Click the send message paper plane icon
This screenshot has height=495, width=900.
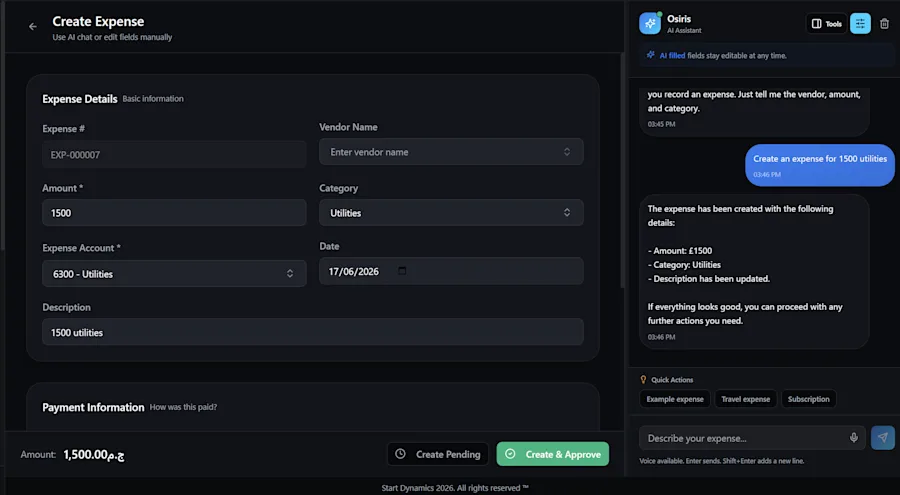(882, 438)
